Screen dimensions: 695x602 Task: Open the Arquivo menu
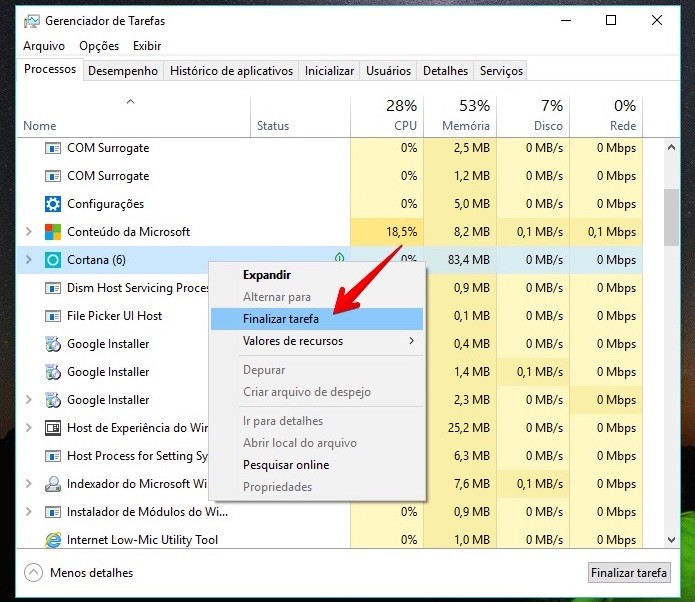tap(44, 46)
